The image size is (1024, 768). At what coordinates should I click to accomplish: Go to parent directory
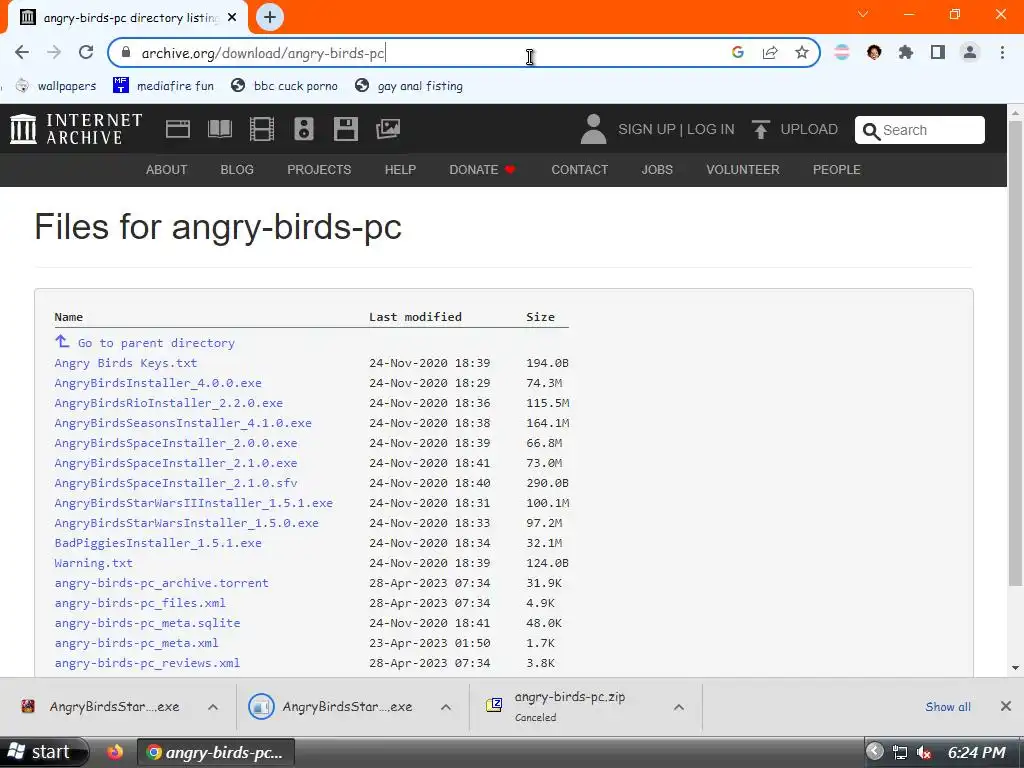click(x=156, y=343)
